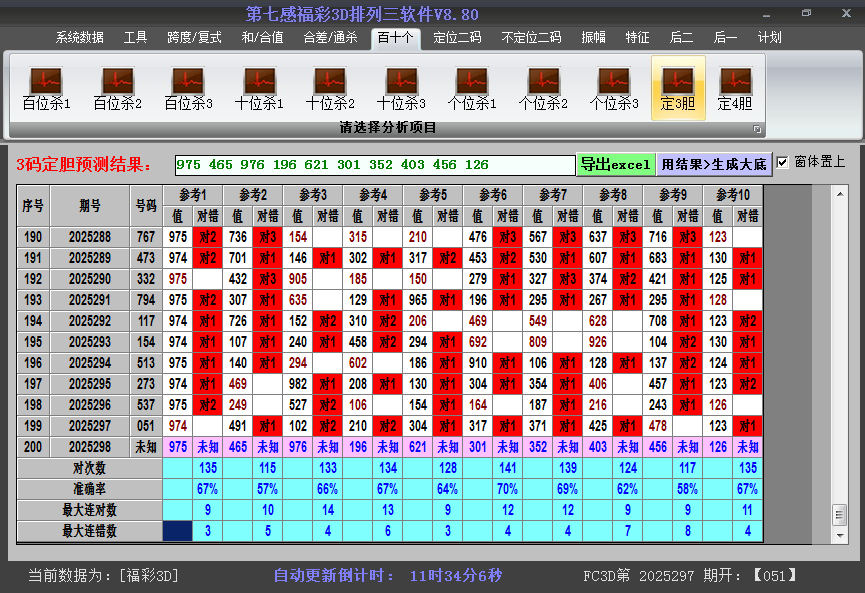Choose the 十位杀3 icon

401,88
